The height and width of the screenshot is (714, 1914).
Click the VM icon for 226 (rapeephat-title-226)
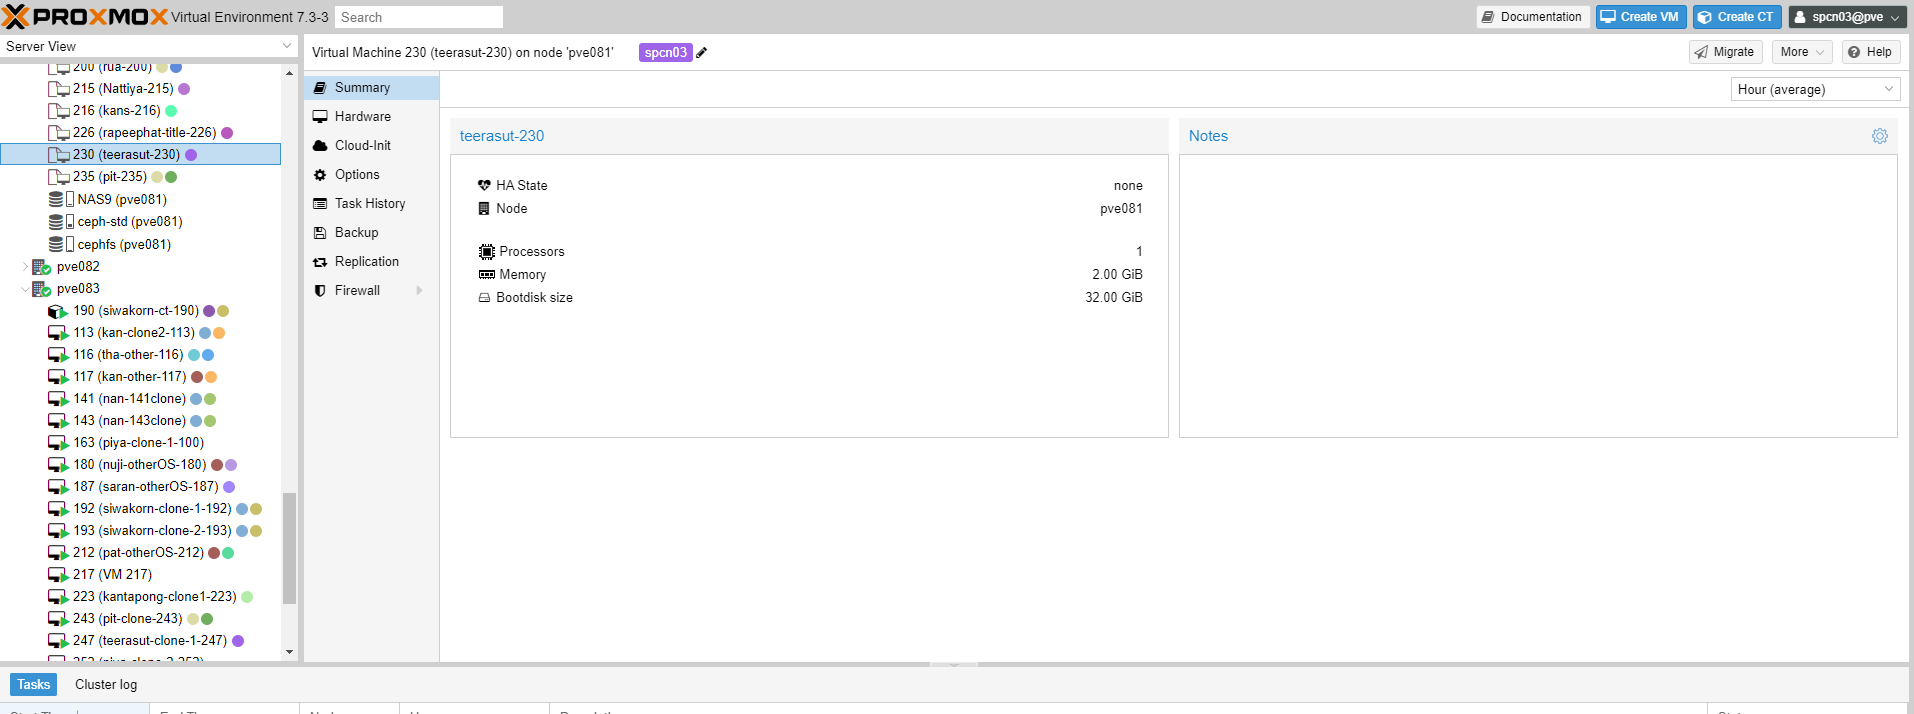(x=59, y=133)
